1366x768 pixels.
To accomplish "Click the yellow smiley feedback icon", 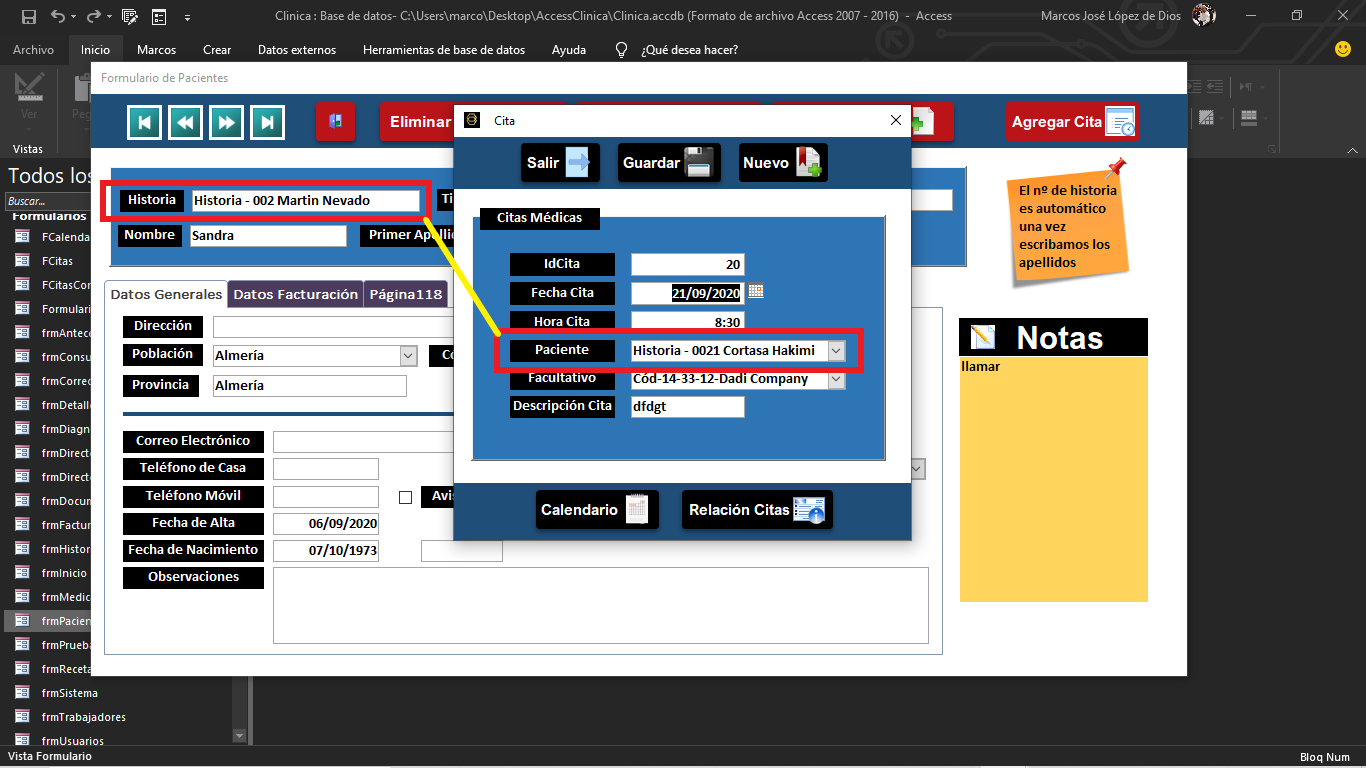I will [1343, 48].
